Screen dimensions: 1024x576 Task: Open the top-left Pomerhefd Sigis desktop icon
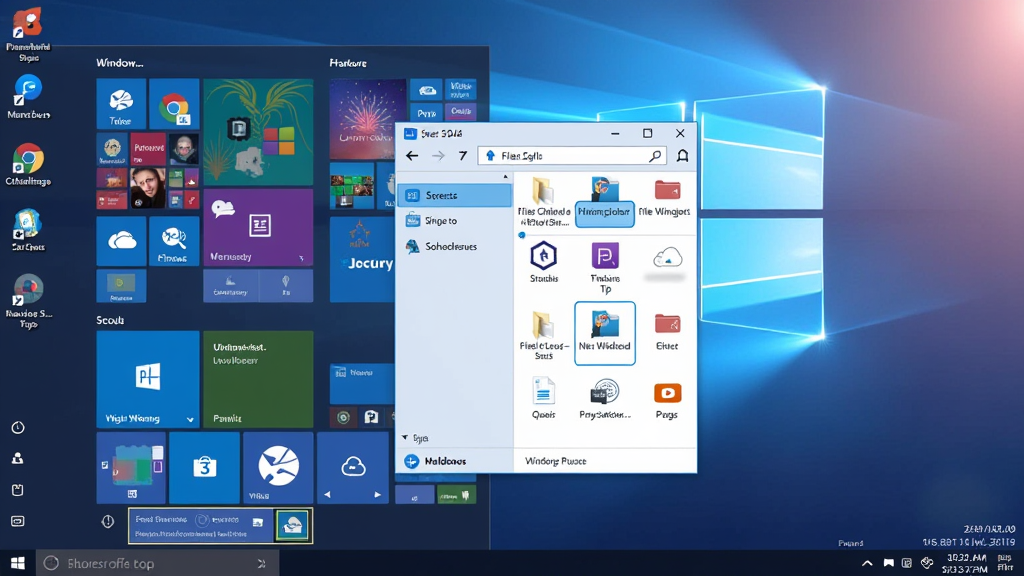[28, 35]
